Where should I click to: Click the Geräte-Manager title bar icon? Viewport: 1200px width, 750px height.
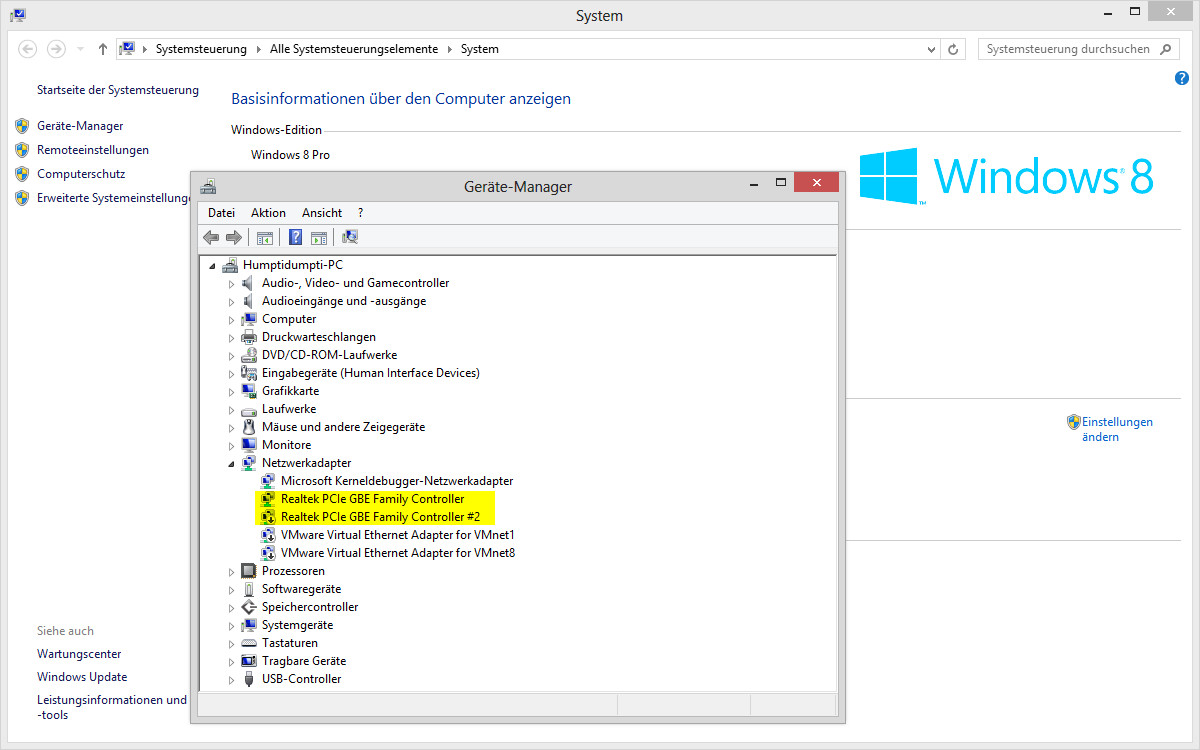click(208, 185)
